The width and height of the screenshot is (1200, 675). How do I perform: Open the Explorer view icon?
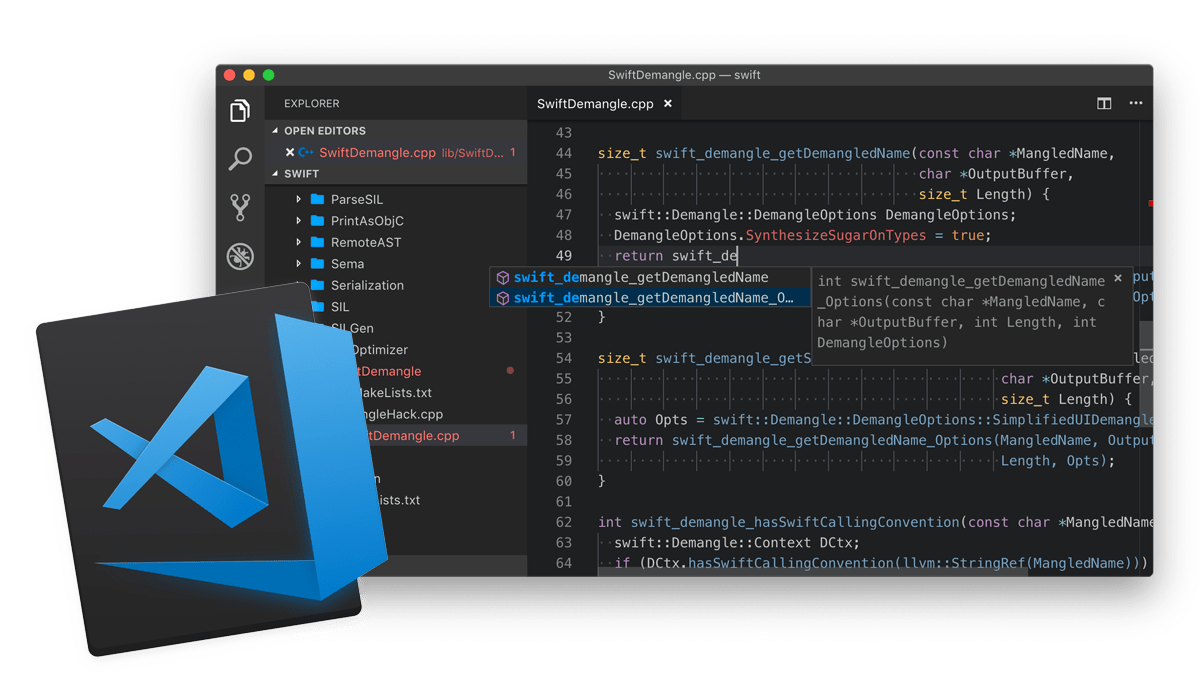[240, 111]
